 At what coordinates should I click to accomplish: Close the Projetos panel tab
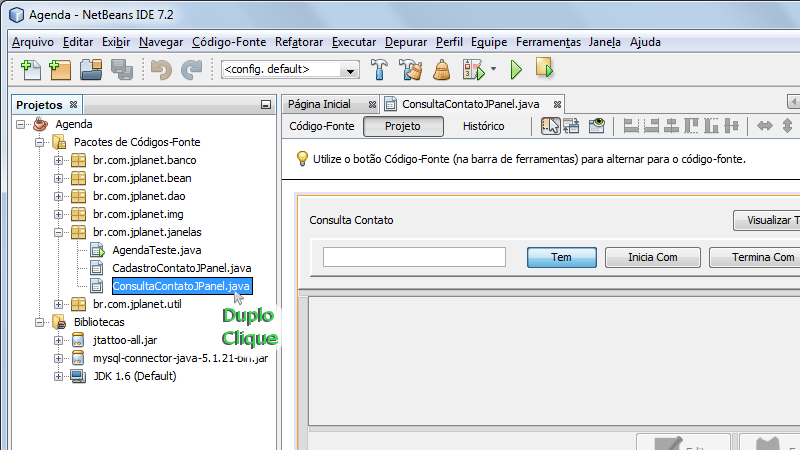click(73, 105)
